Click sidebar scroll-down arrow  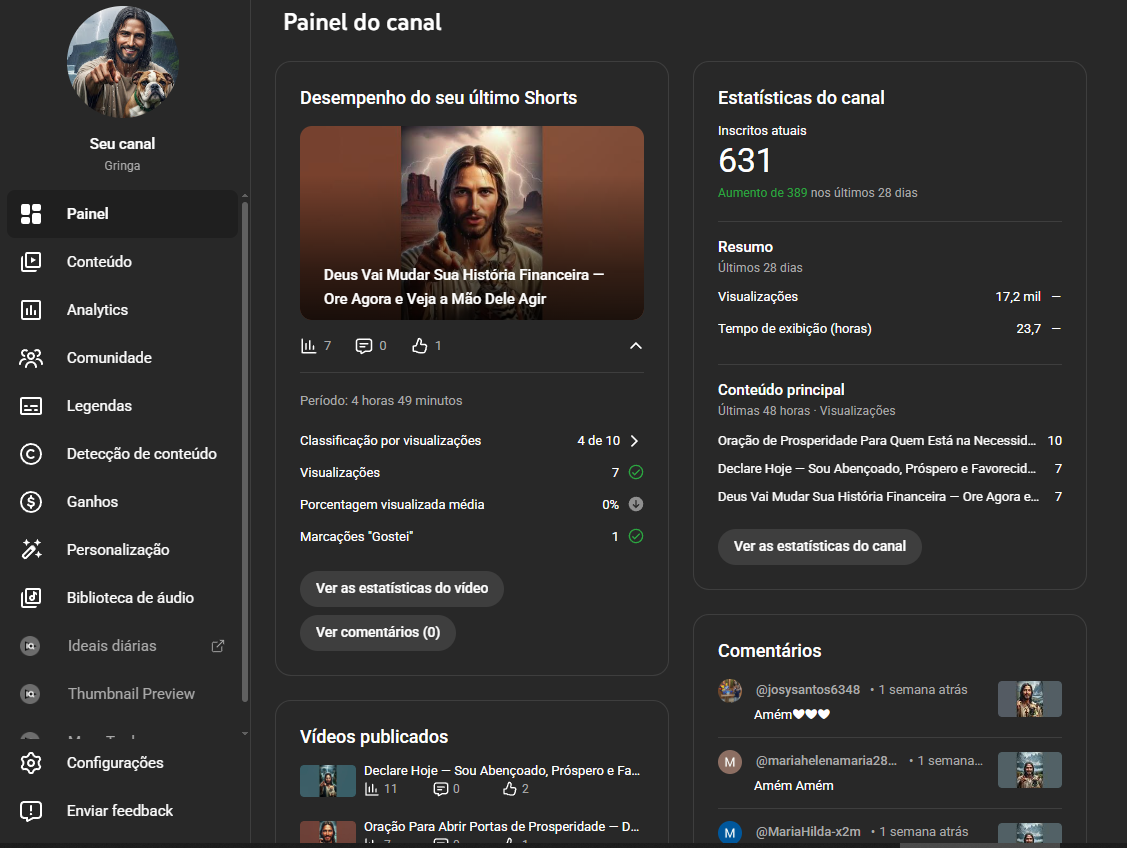245,733
